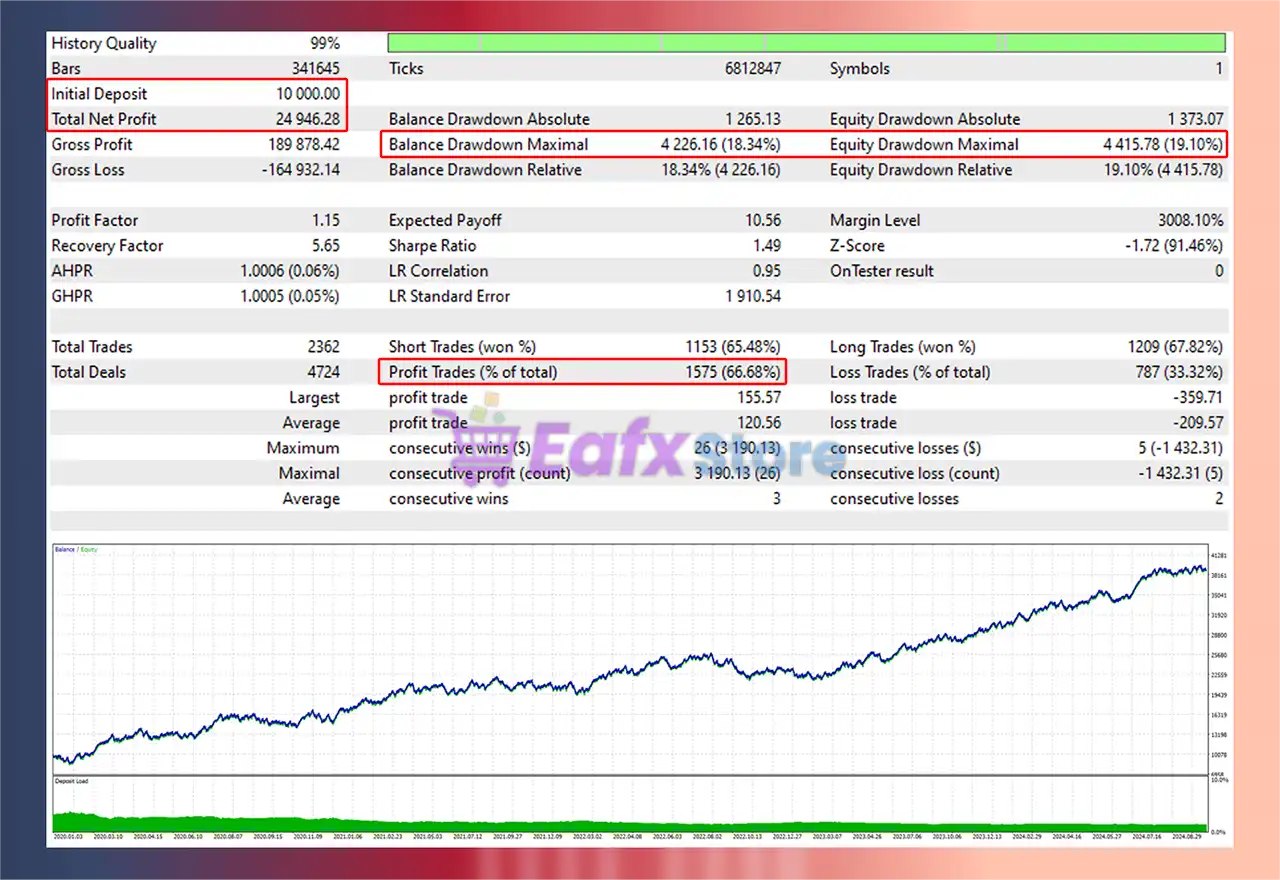Click the green Deposit Load histogram area
The height and width of the screenshot is (880, 1280).
click(x=400, y=820)
